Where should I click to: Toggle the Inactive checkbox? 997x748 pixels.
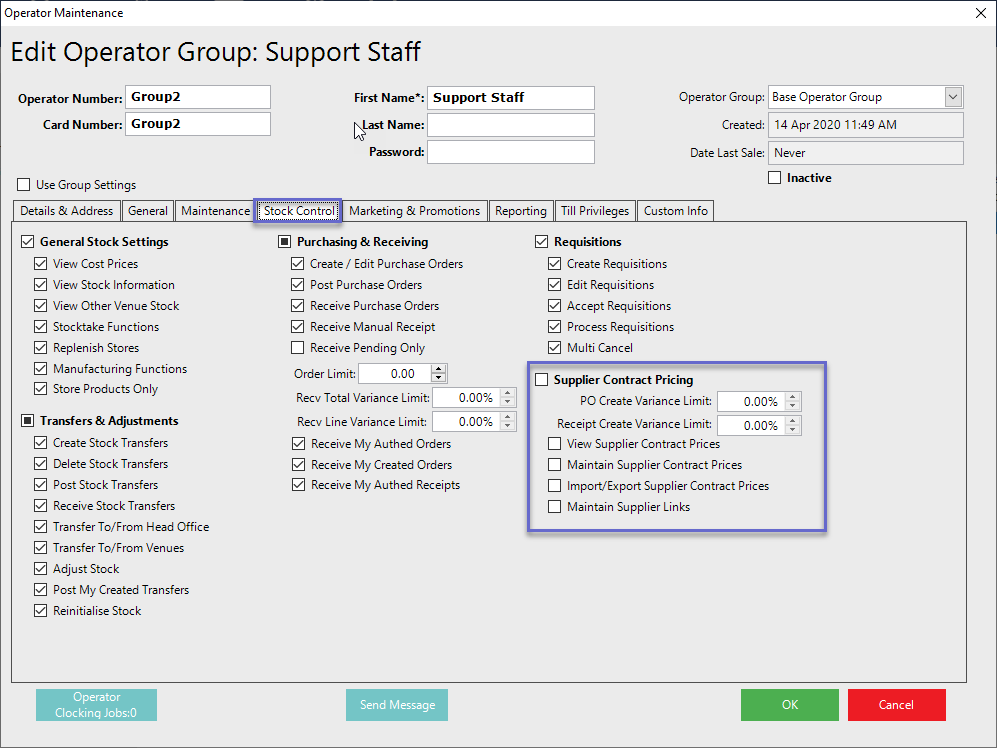(774, 178)
